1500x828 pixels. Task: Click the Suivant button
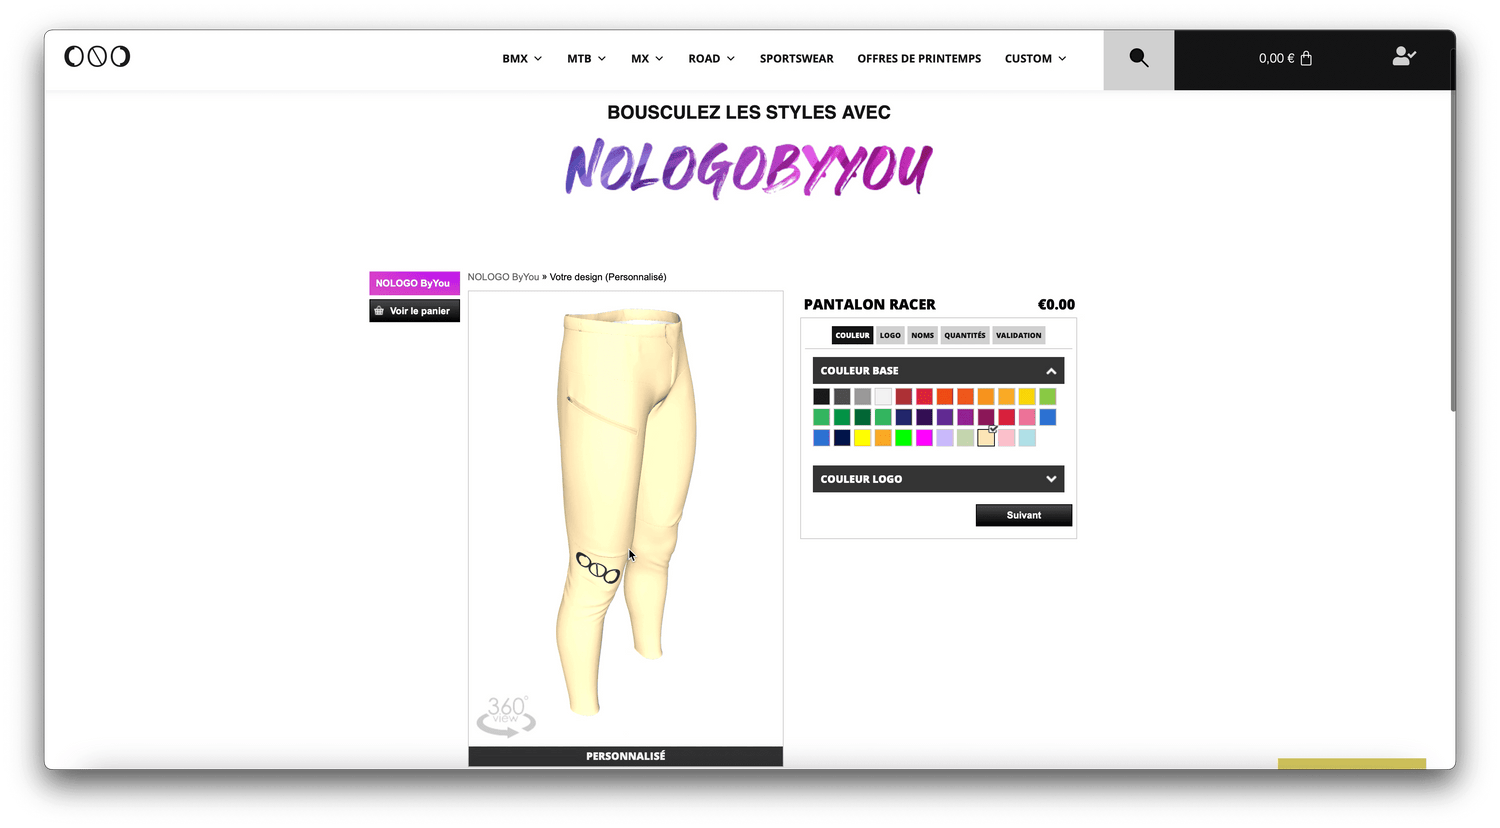coord(1024,515)
